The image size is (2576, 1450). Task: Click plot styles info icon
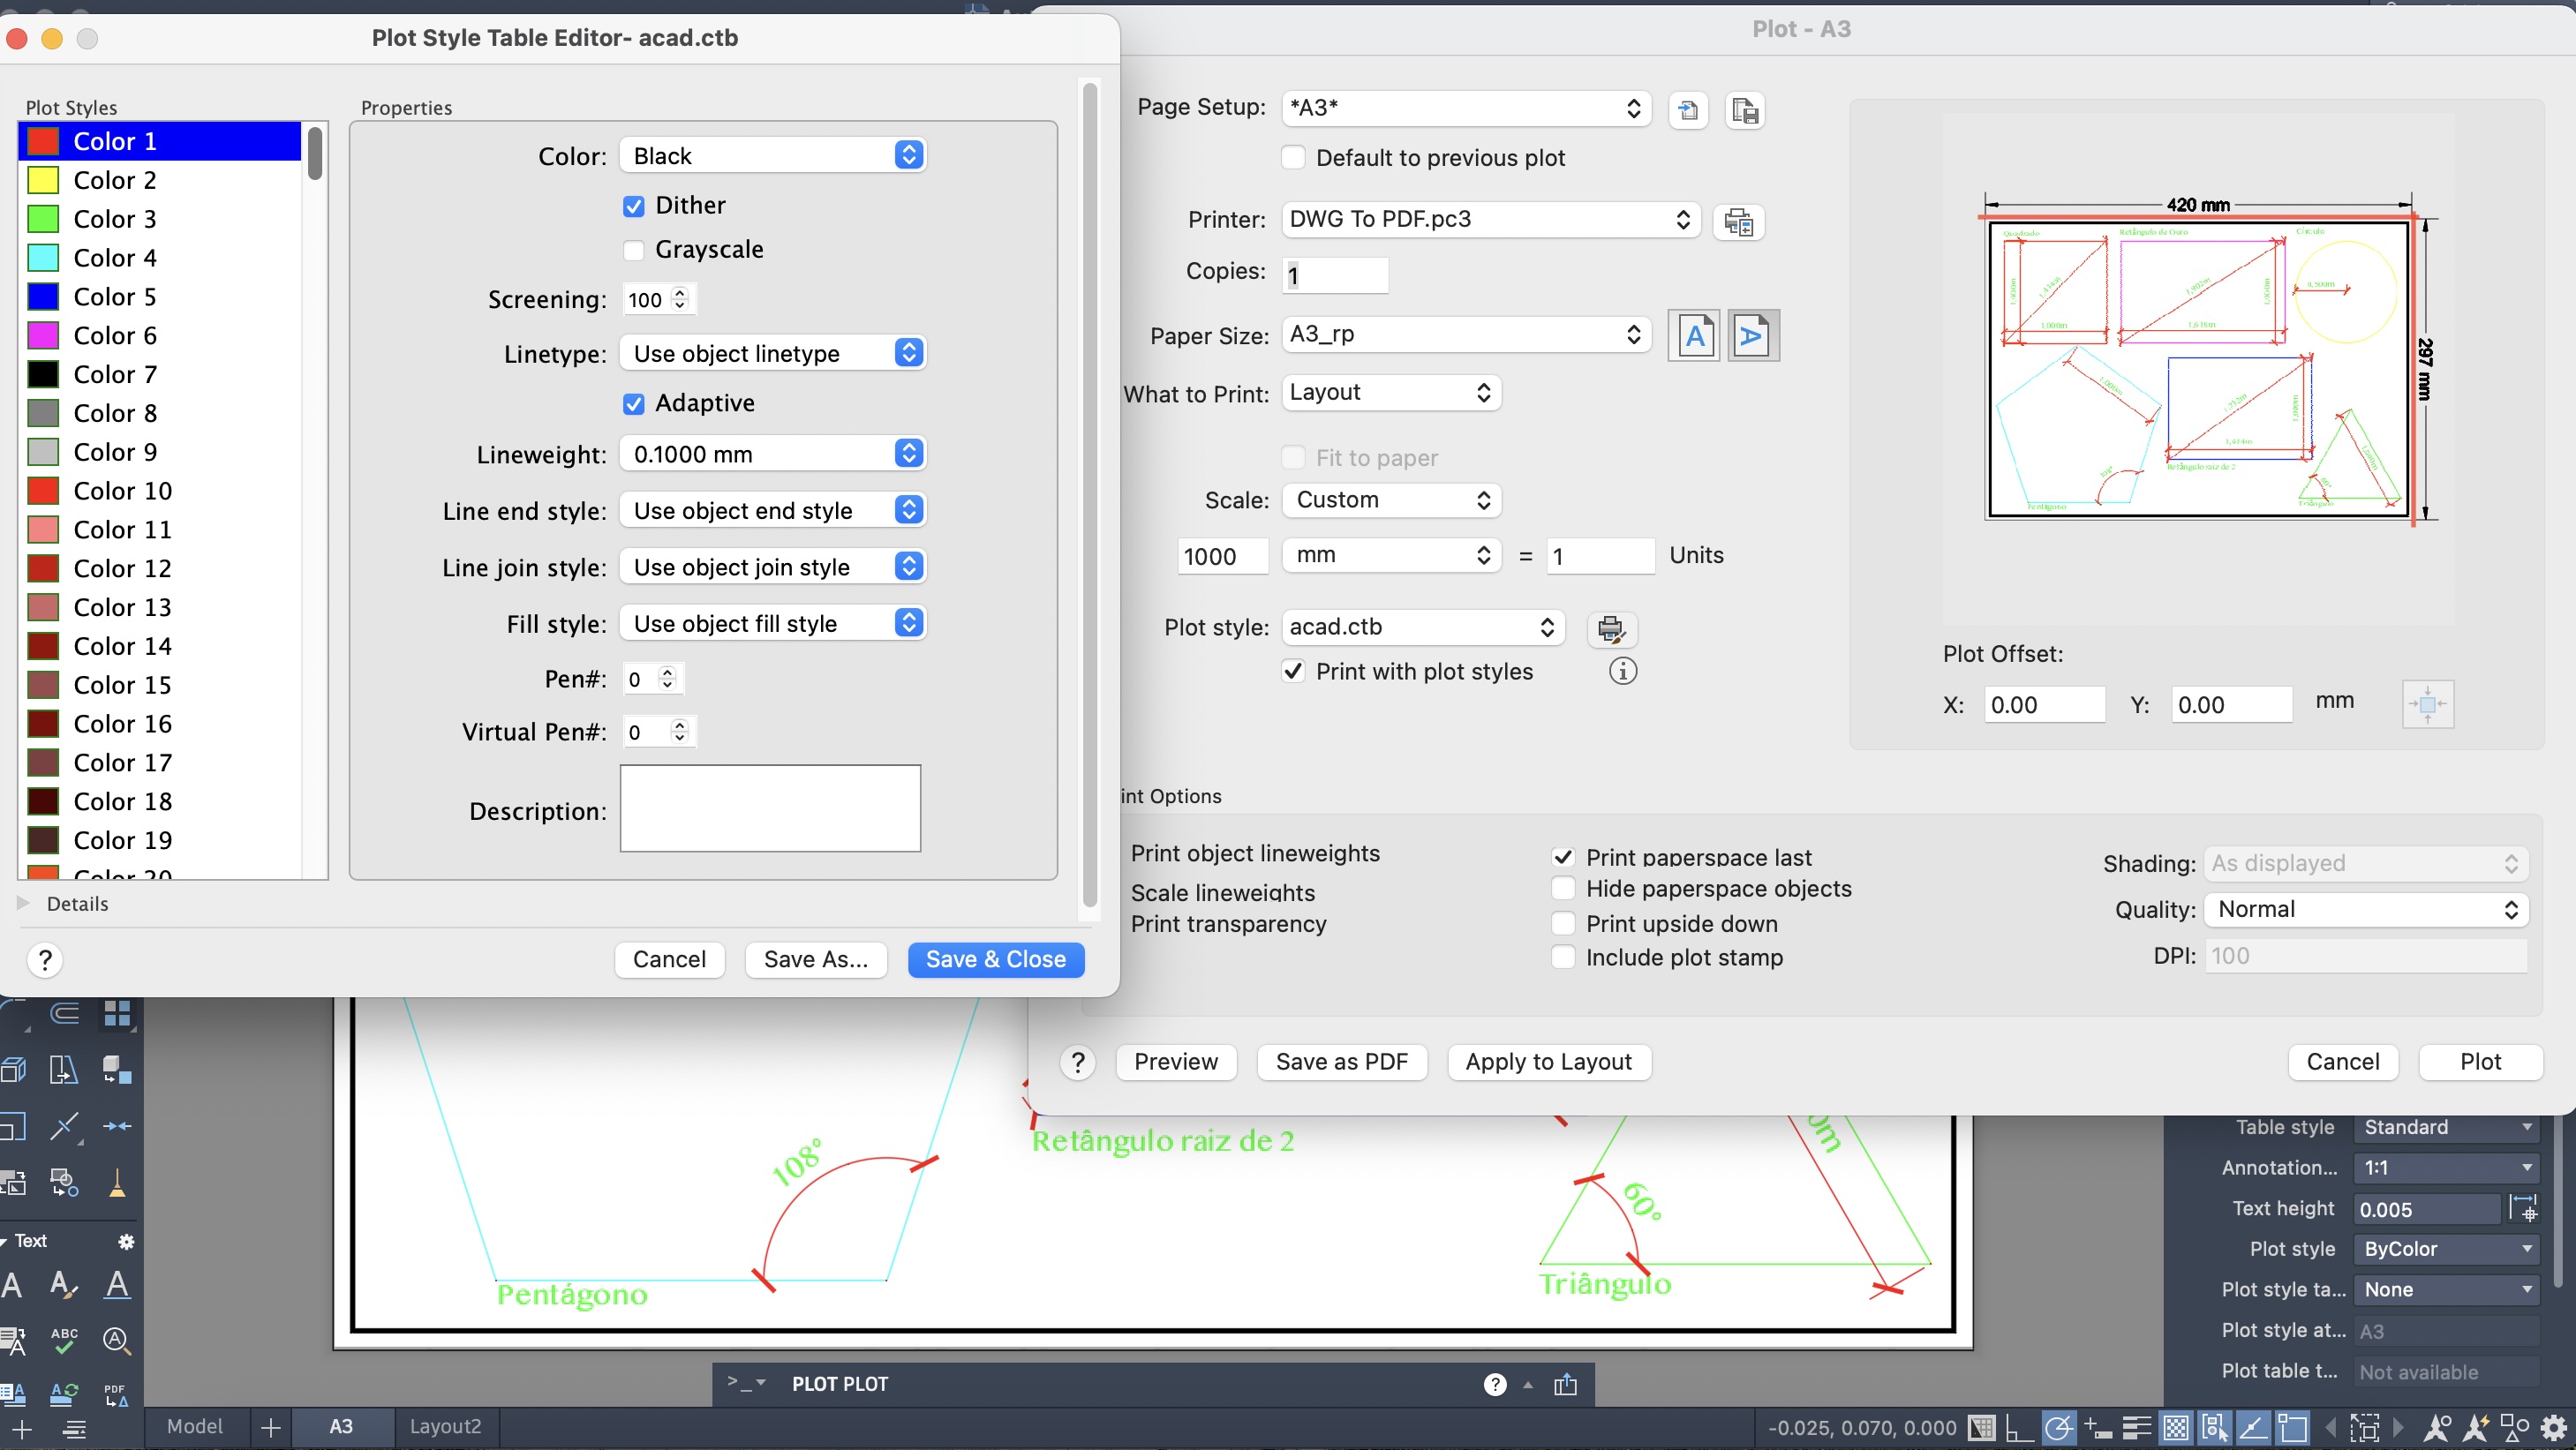[x=1622, y=671]
